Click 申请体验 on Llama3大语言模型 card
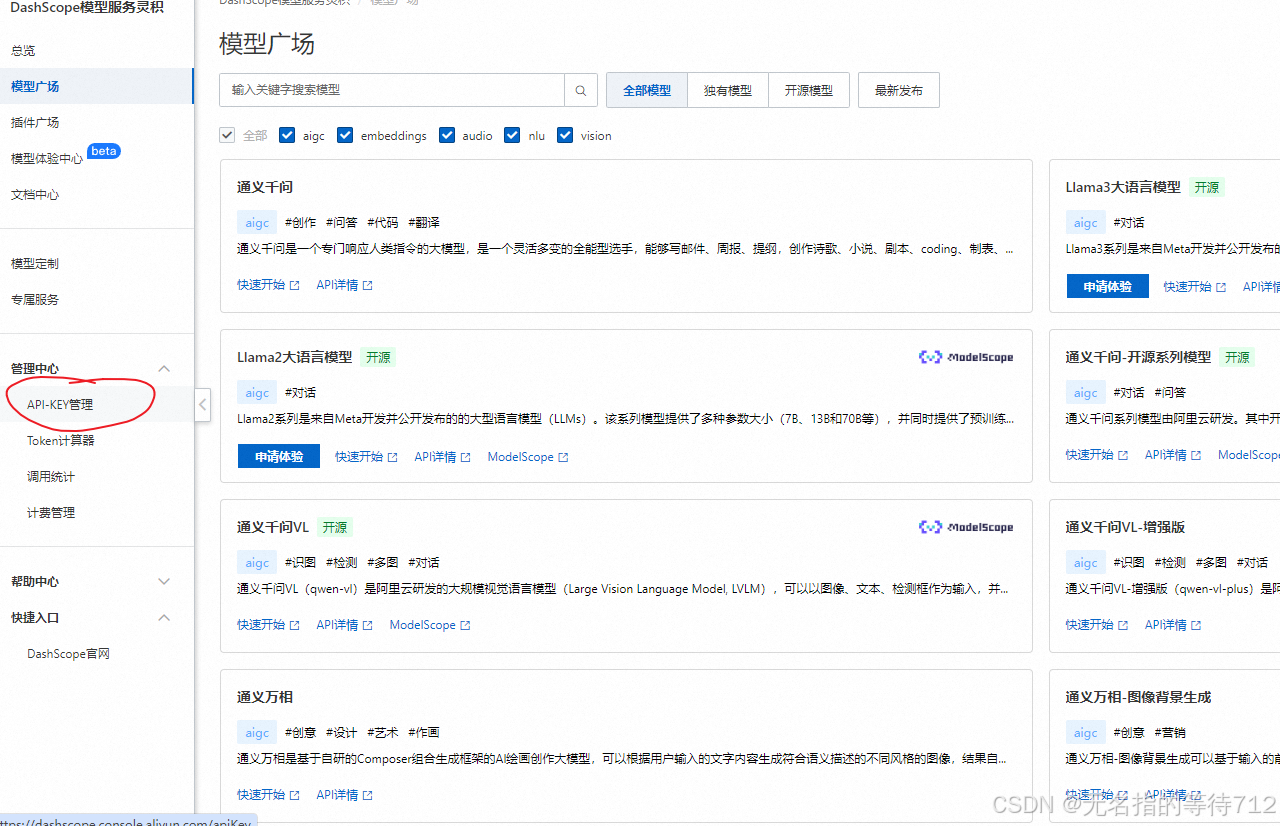This screenshot has width=1280, height=826. point(1108,287)
